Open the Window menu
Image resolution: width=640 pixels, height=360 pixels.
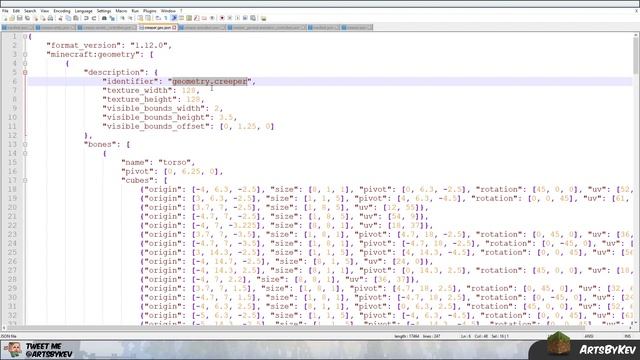click(x=168, y=11)
